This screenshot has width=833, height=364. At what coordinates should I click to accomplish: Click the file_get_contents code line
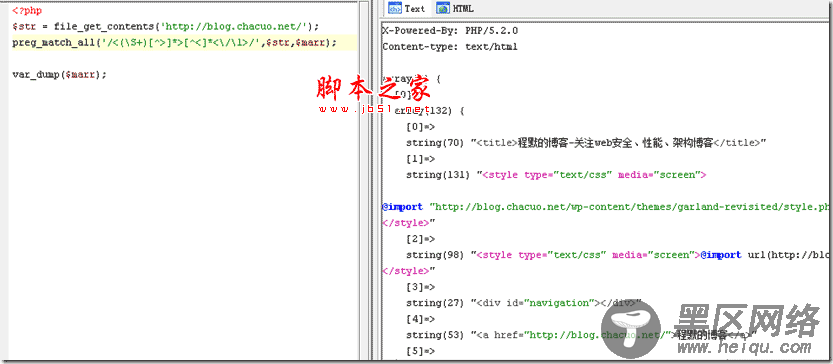[x=165, y=27]
